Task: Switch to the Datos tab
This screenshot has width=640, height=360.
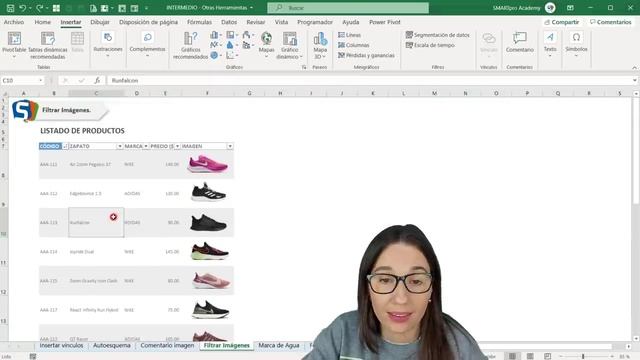Action: point(229,22)
